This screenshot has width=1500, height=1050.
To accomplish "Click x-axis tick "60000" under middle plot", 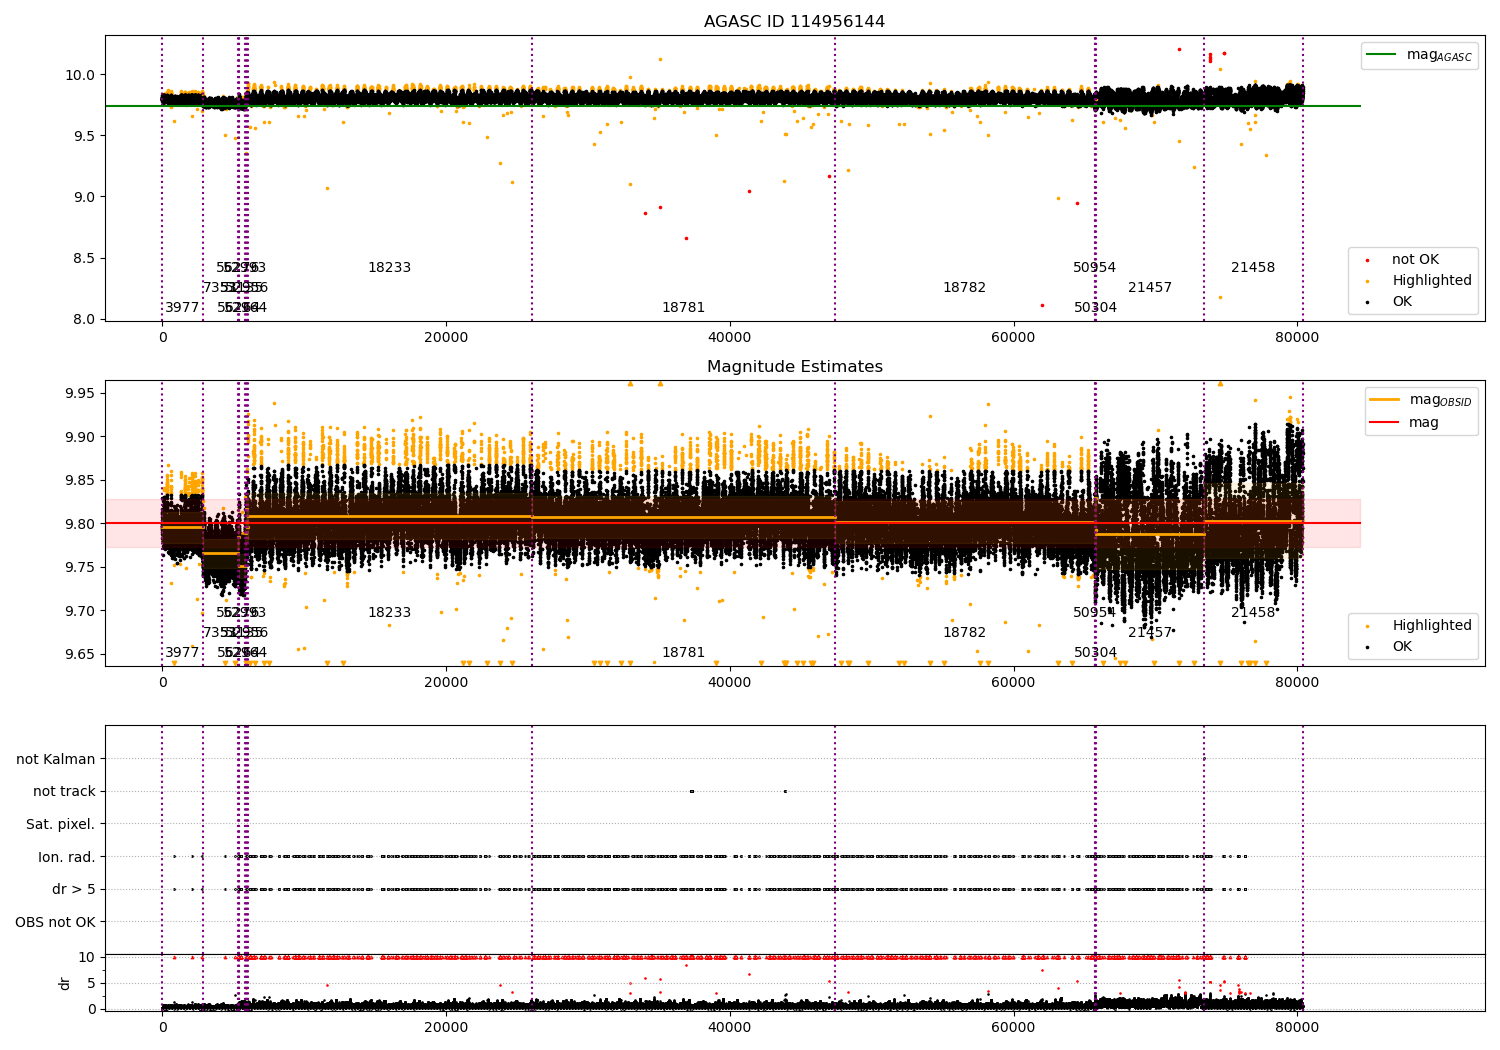I will click(1013, 683).
